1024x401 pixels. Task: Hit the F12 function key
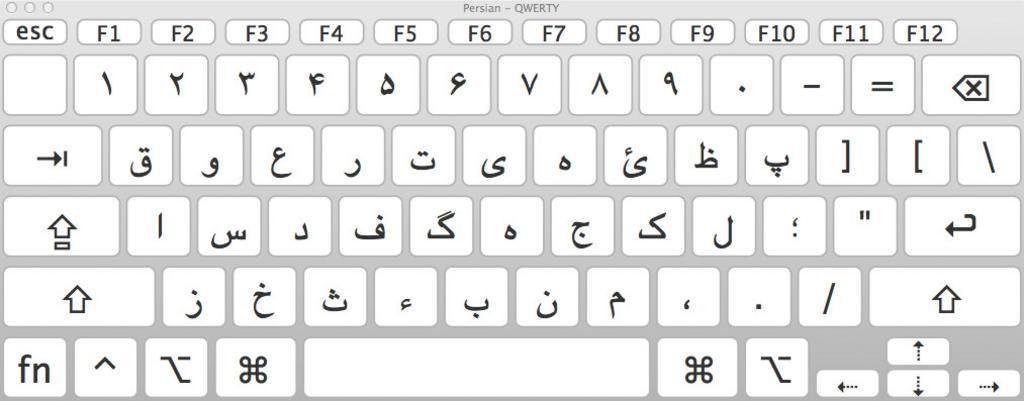[x=924, y=33]
